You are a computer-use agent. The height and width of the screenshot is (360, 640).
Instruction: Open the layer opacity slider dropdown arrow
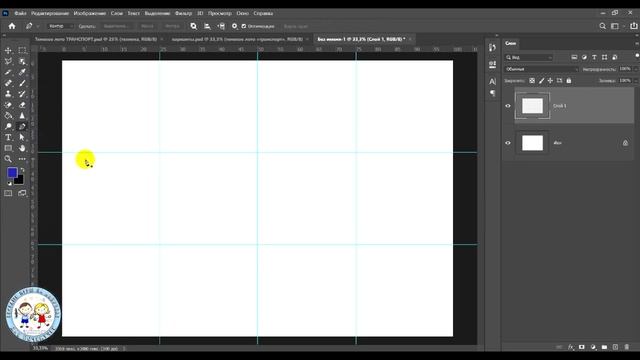pos(636,69)
